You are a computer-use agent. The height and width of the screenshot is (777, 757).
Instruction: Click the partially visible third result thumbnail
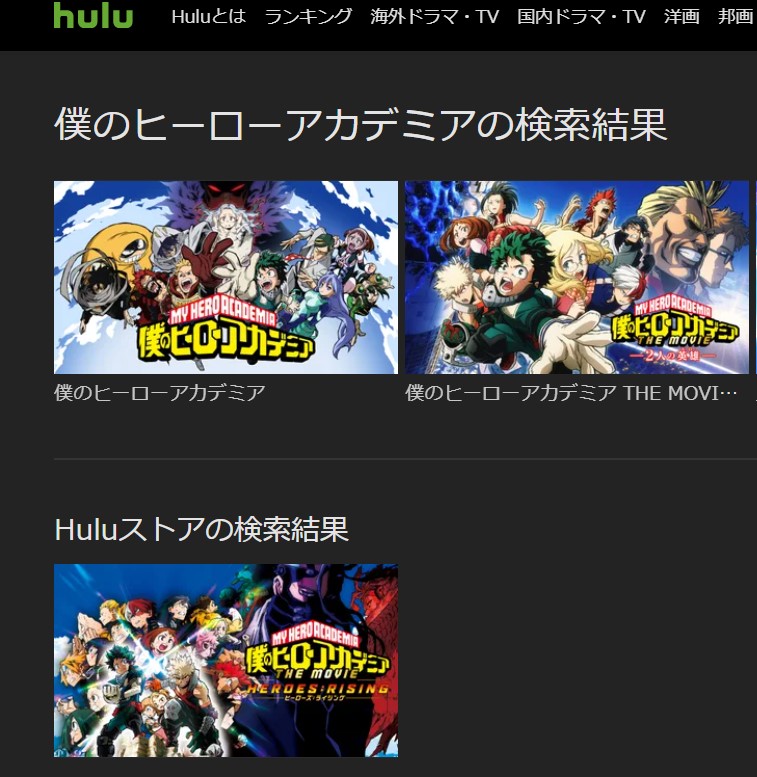[756, 277]
